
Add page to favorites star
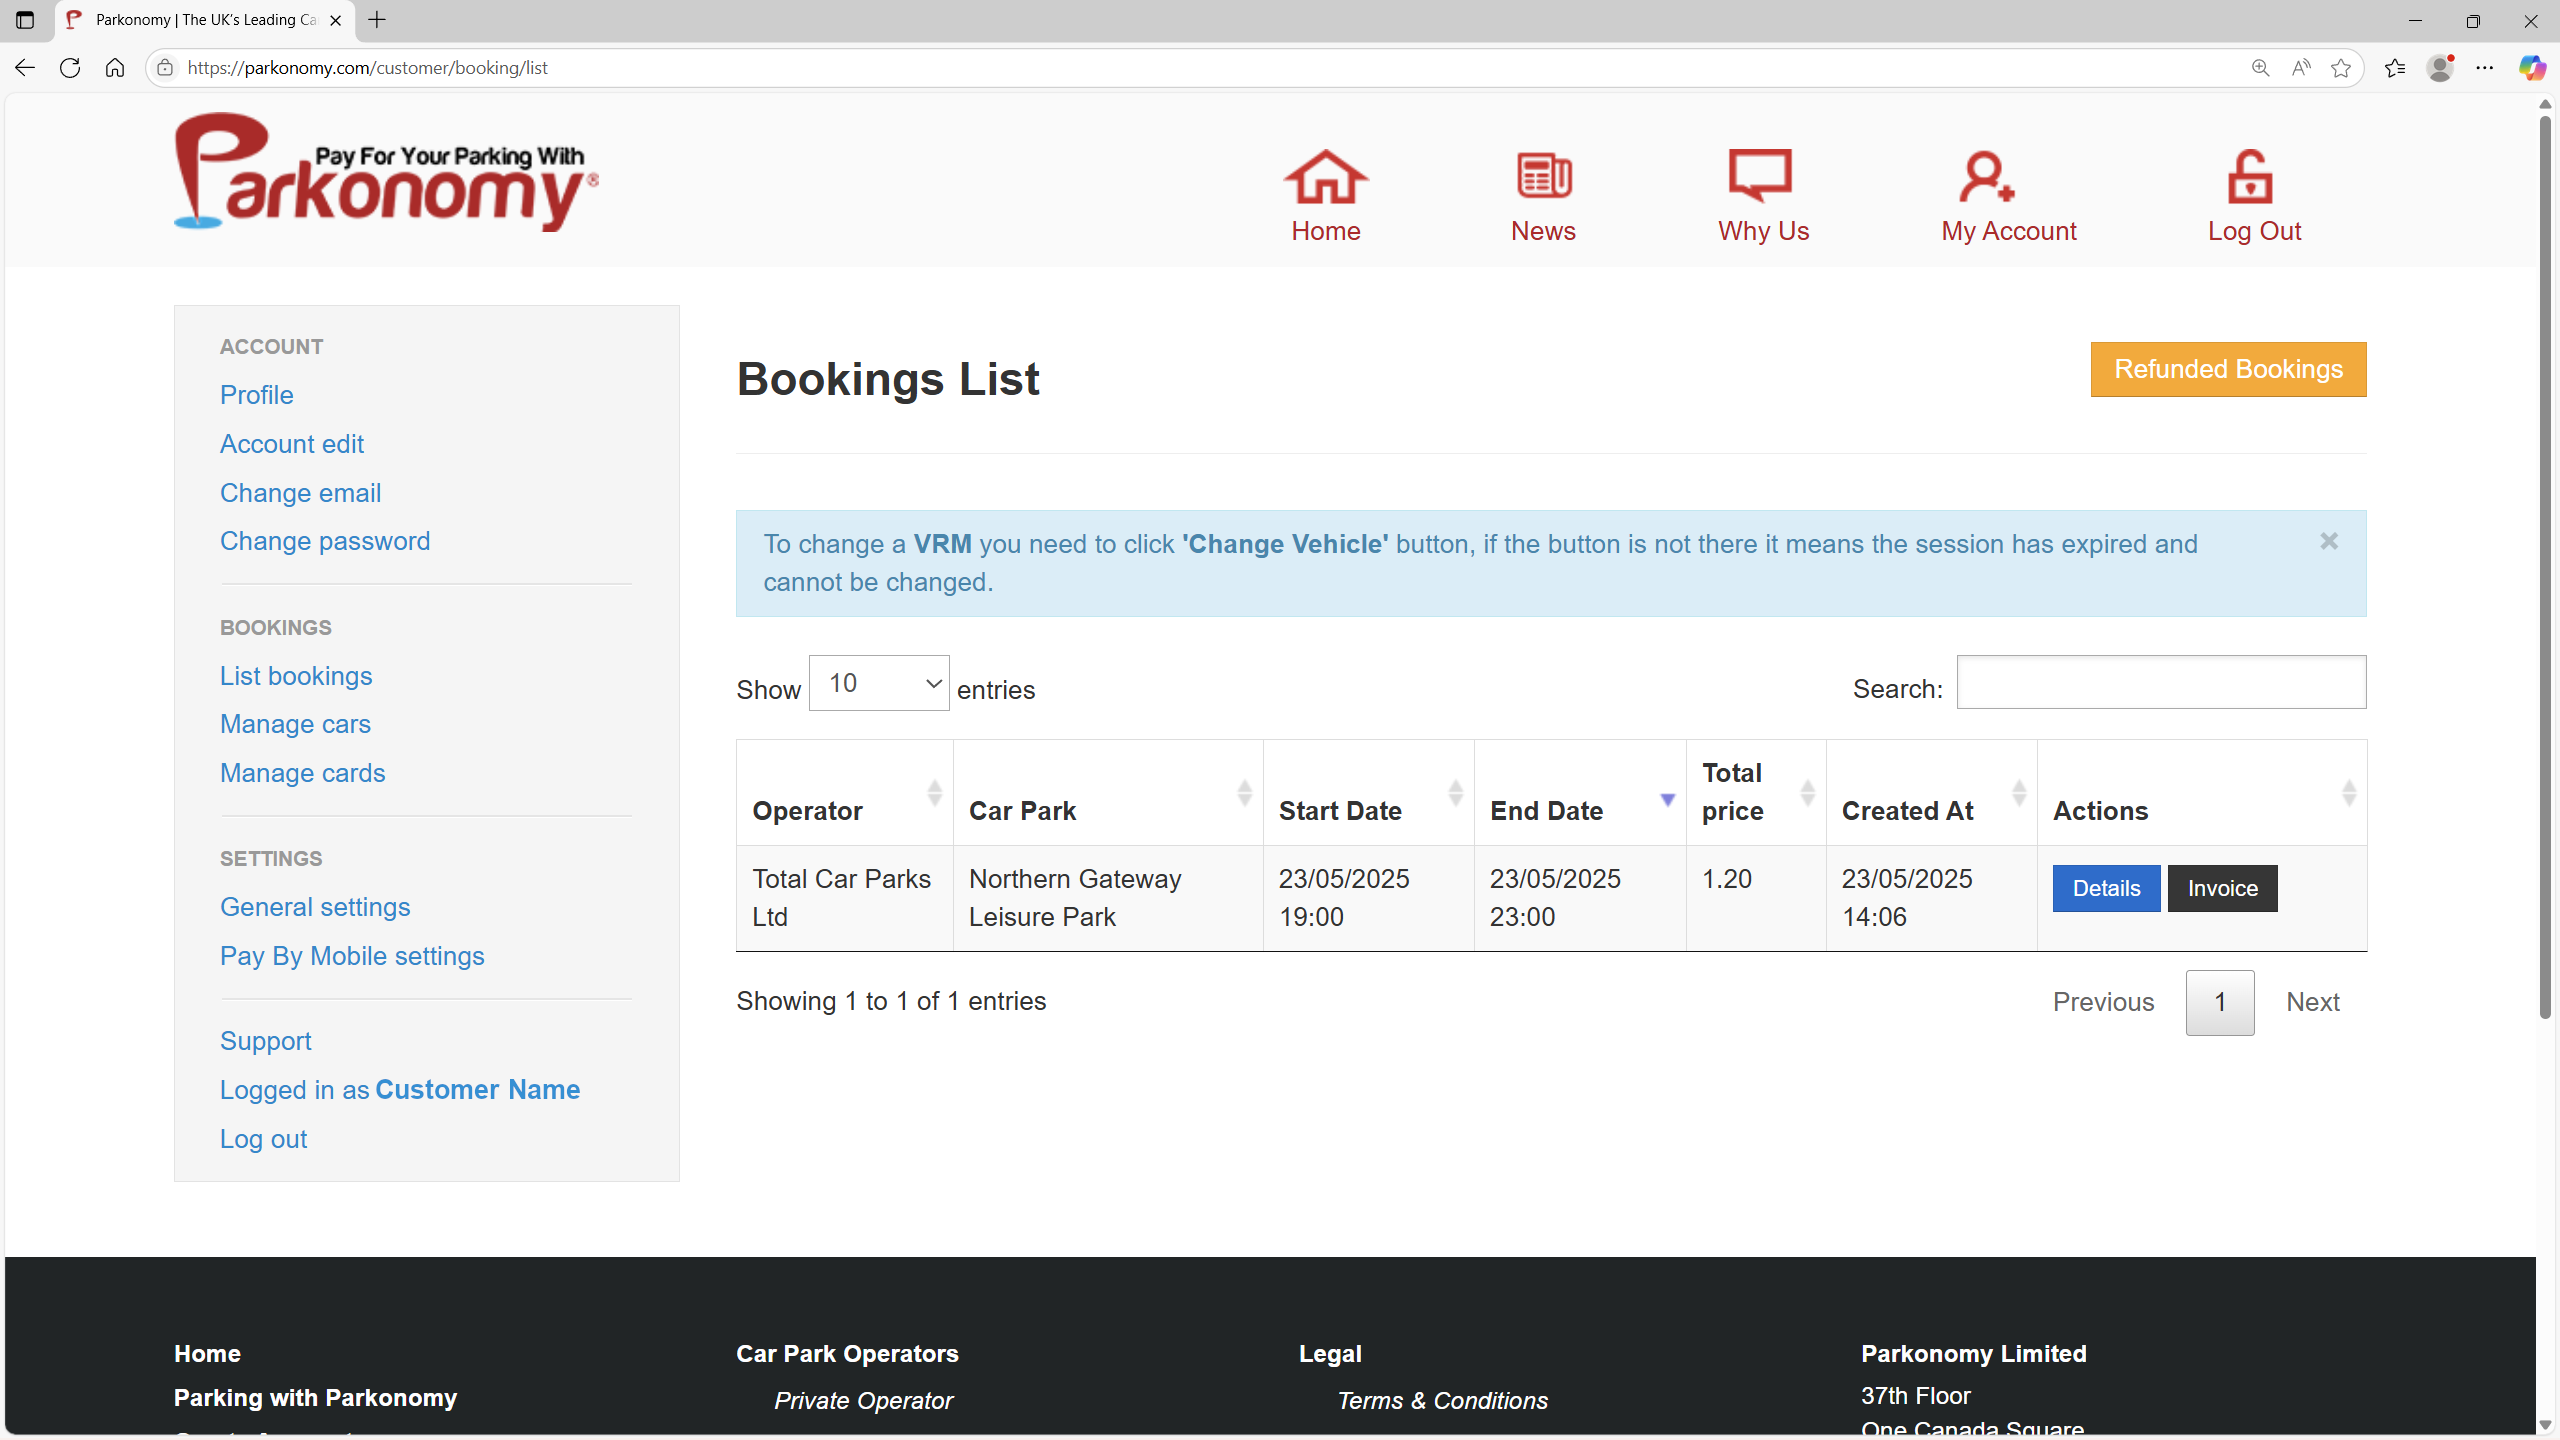tap(2341, 68)
